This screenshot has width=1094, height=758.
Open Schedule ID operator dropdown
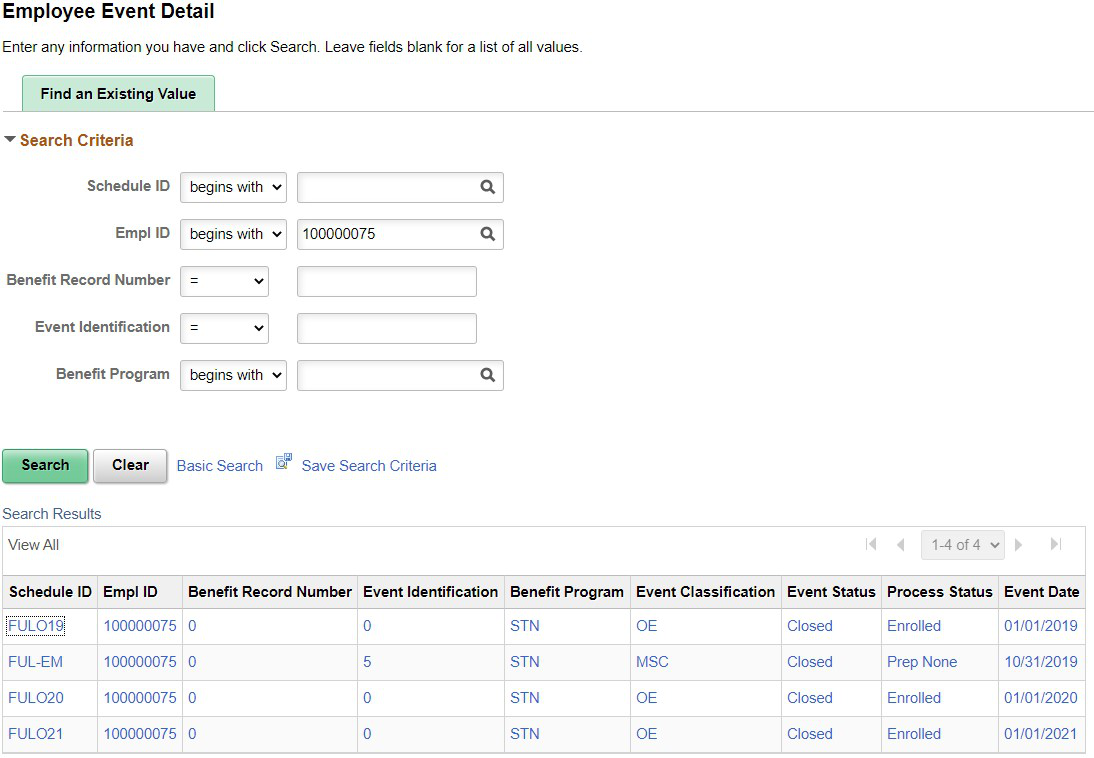point(233,187)
